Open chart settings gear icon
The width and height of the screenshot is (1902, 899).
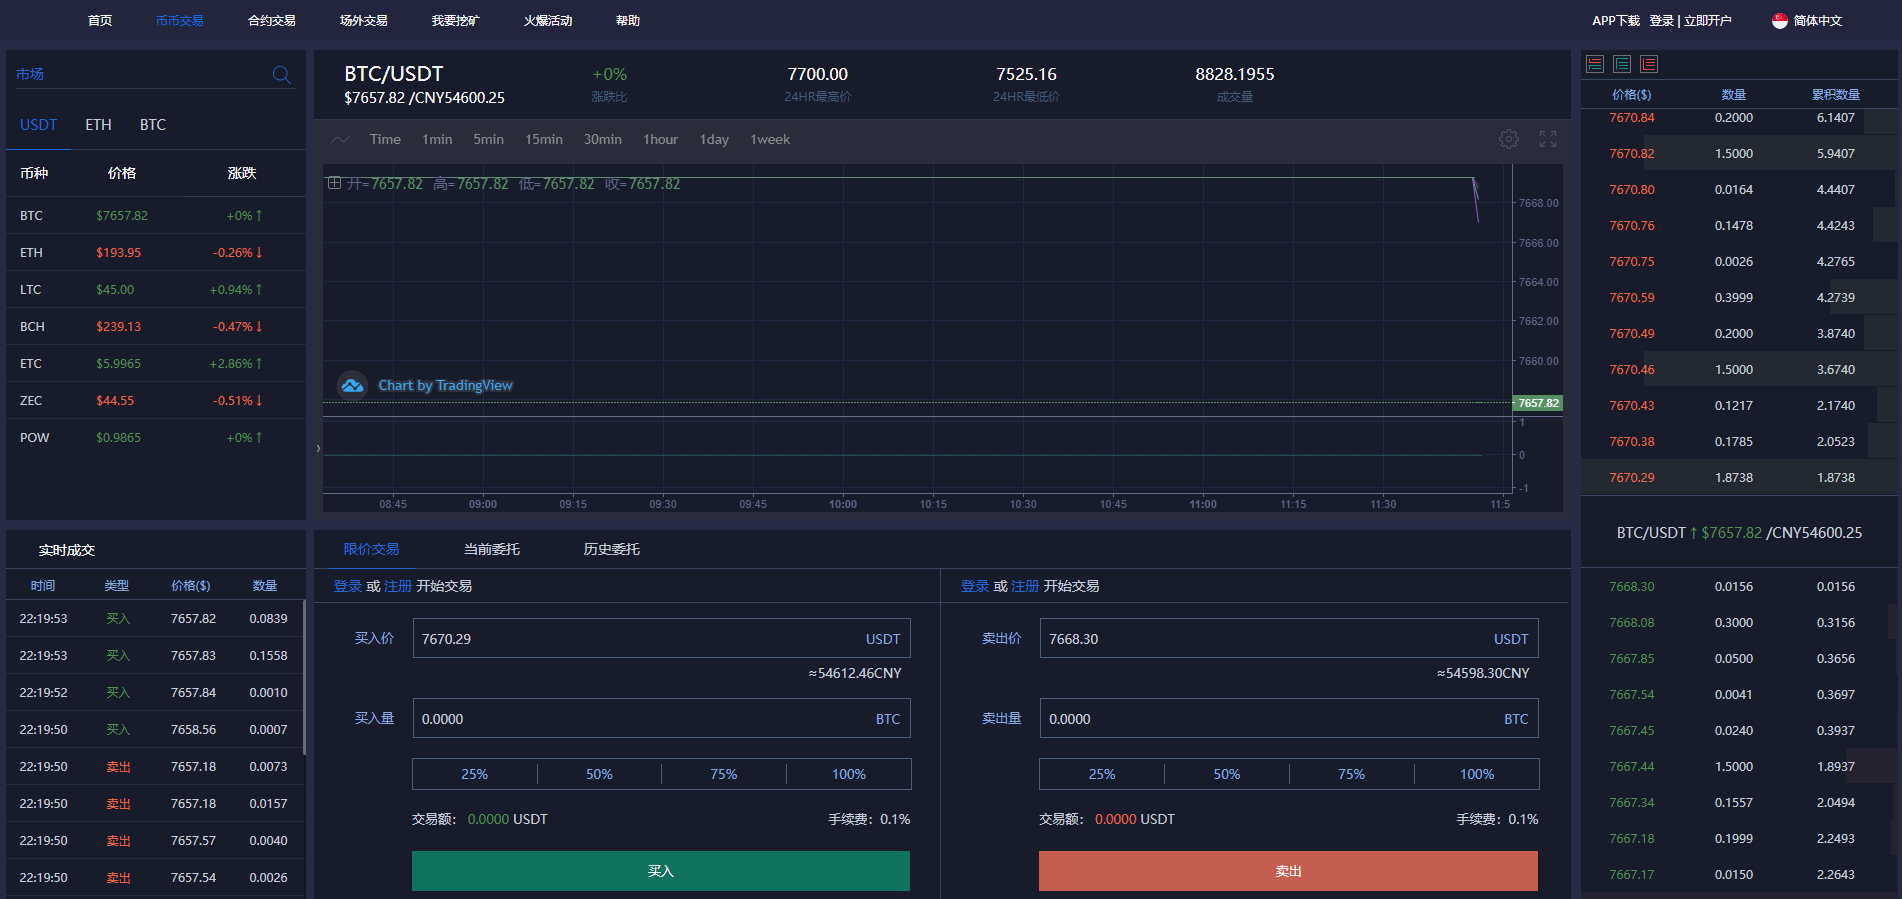[x=1508, y=139]
